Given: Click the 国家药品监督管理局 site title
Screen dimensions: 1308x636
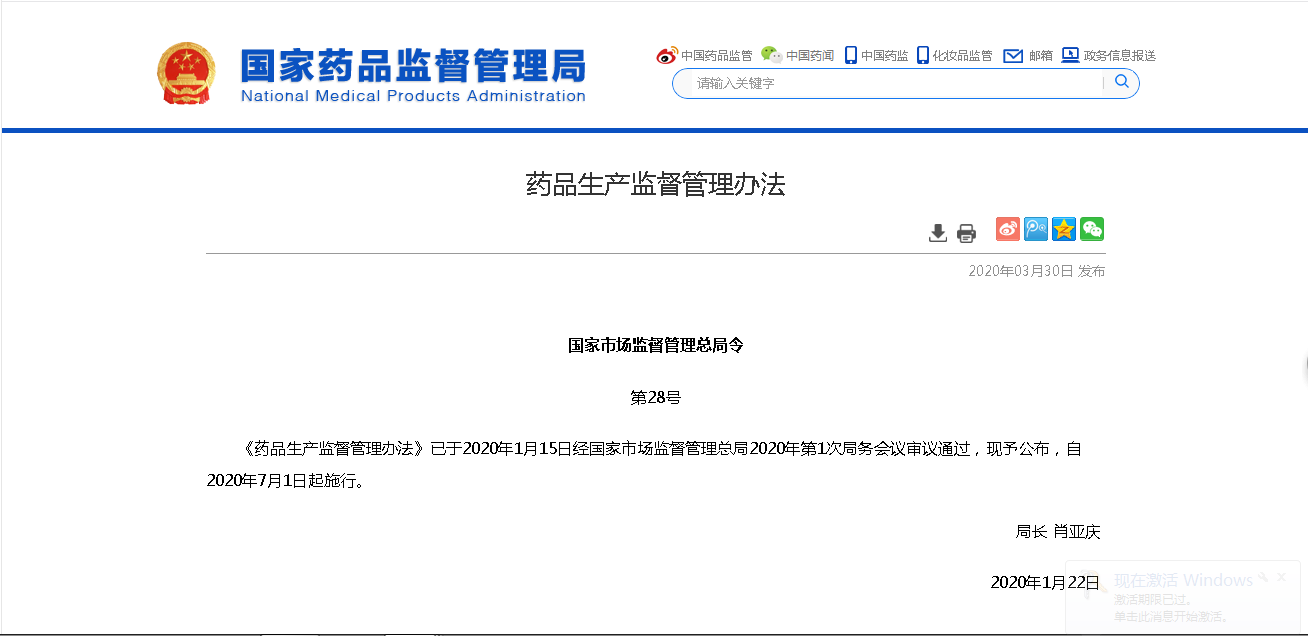Looking at the screenshot, I should [x=412, y=66].
